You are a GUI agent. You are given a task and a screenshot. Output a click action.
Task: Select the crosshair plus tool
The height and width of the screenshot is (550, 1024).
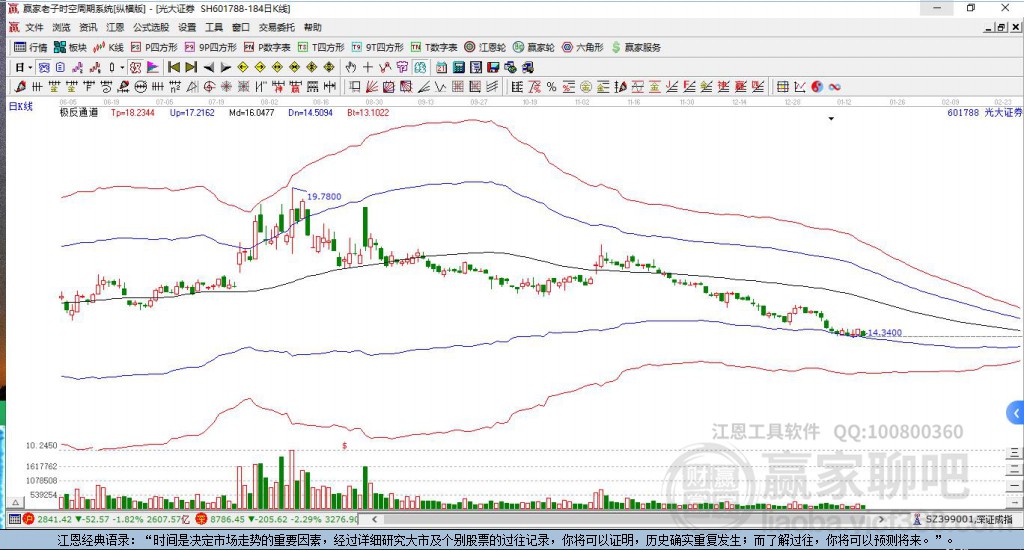click(368, 67)
